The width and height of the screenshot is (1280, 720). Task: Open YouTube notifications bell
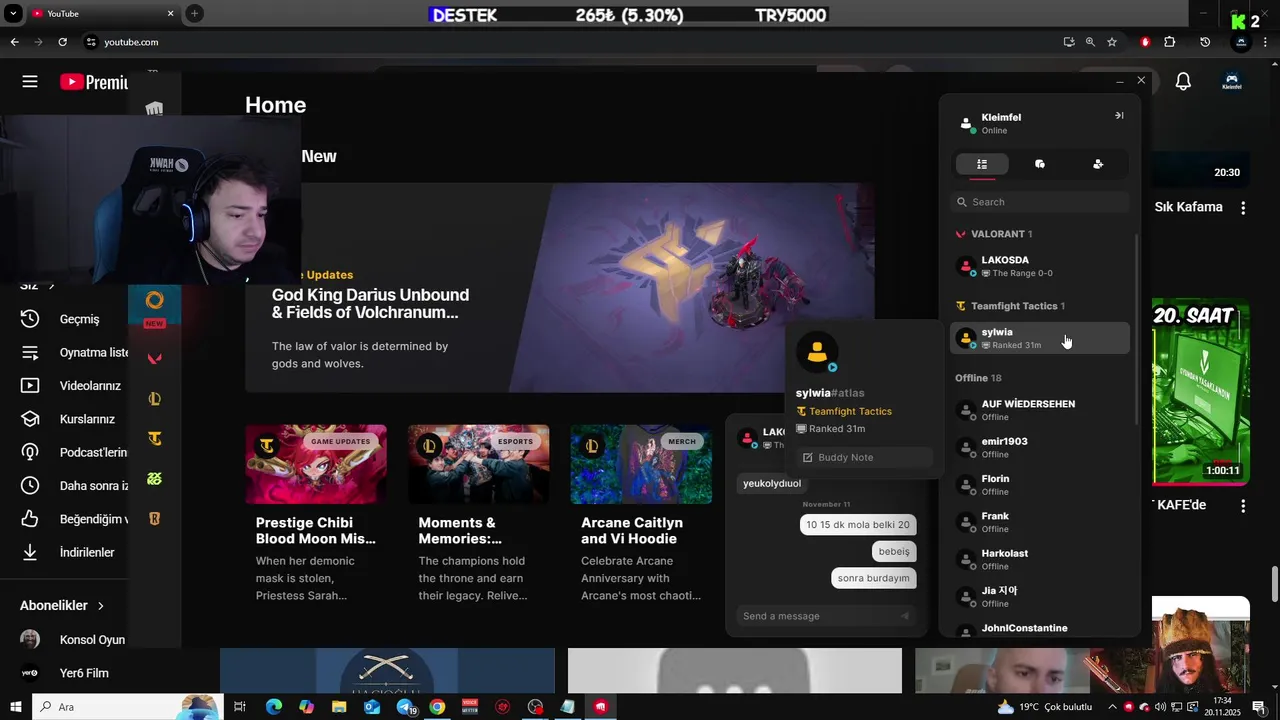1183,82
